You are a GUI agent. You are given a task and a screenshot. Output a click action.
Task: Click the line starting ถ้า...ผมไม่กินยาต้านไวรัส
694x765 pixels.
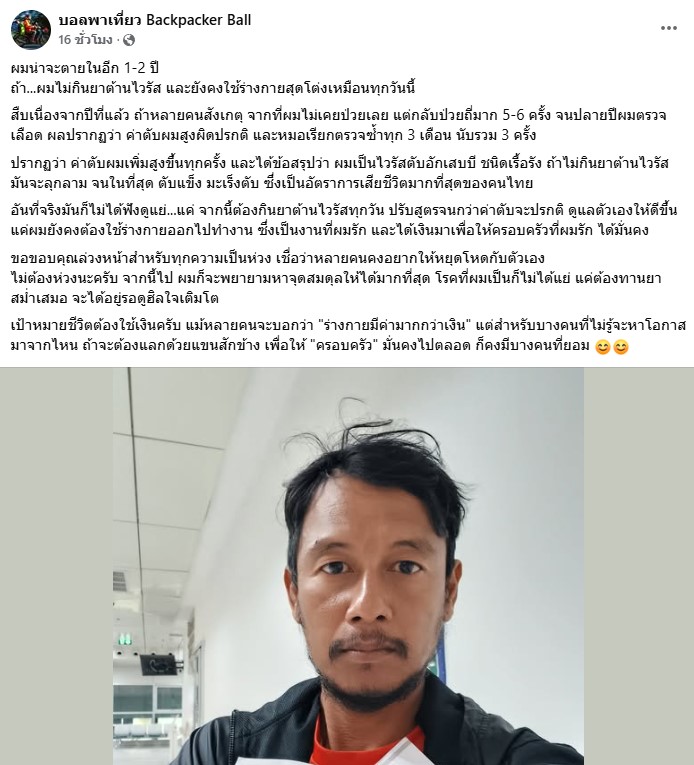click(213, 88)
